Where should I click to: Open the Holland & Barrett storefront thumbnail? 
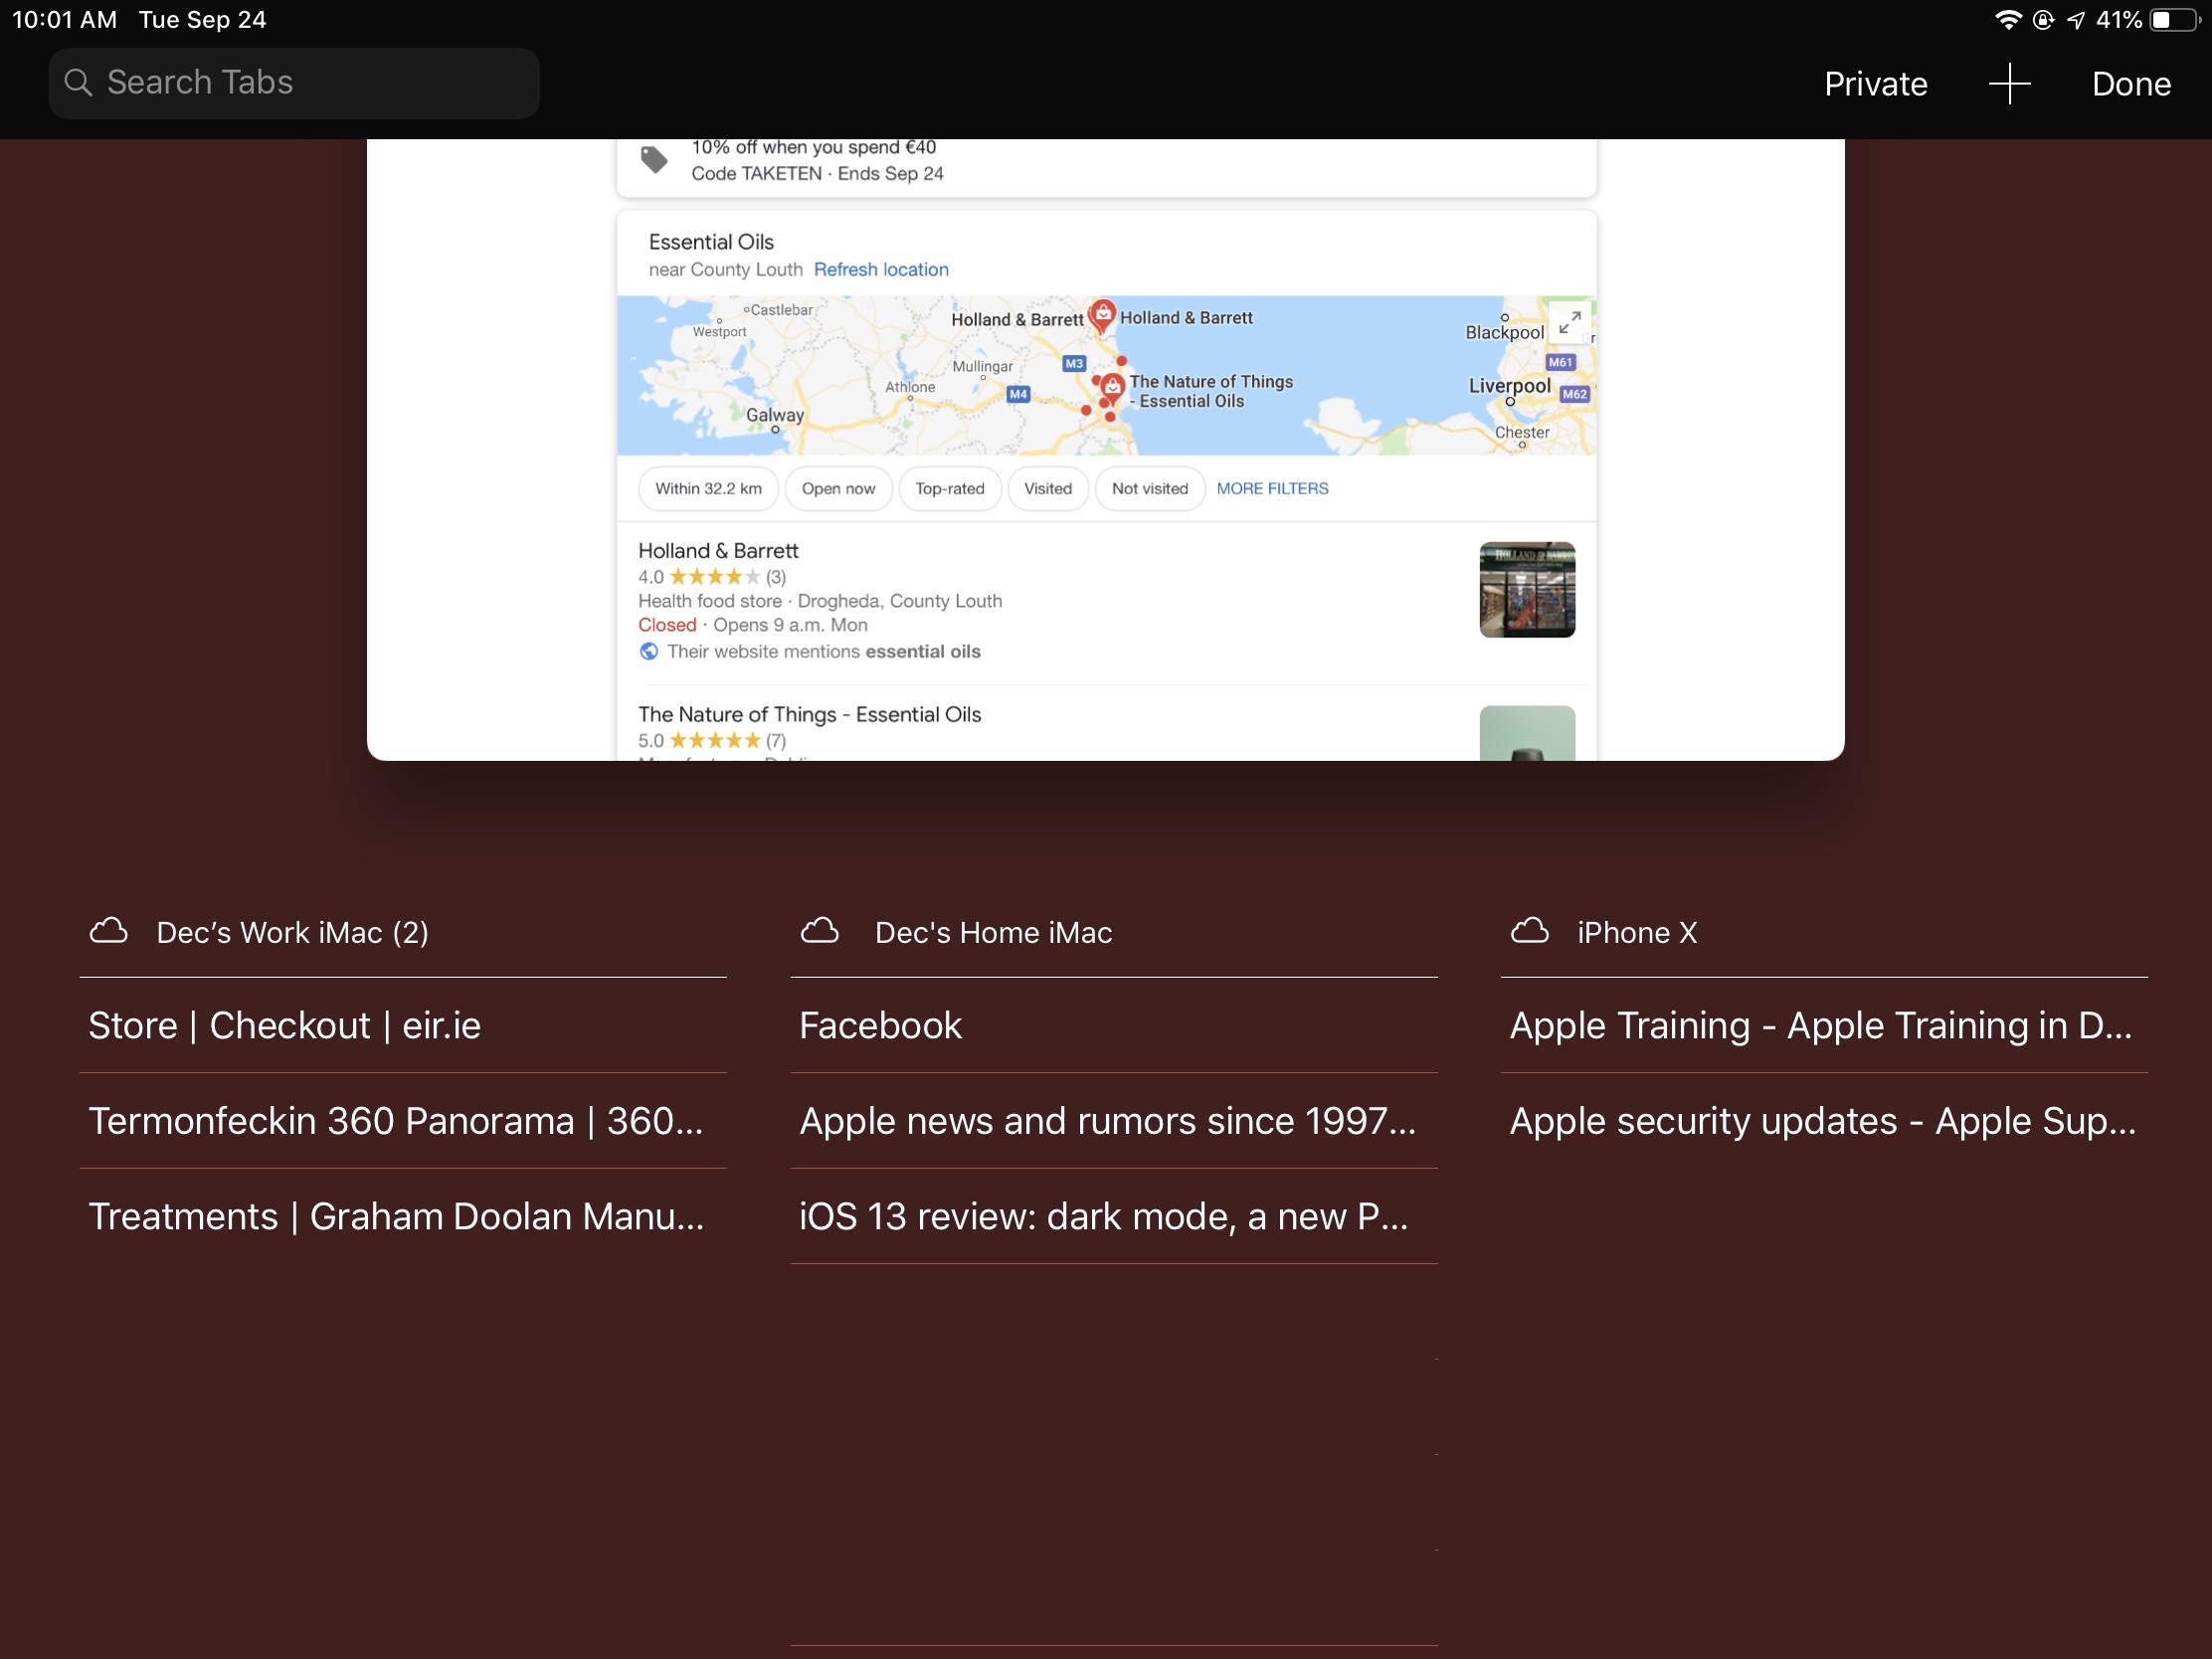pyautogui.click(x=1527, y=590)
